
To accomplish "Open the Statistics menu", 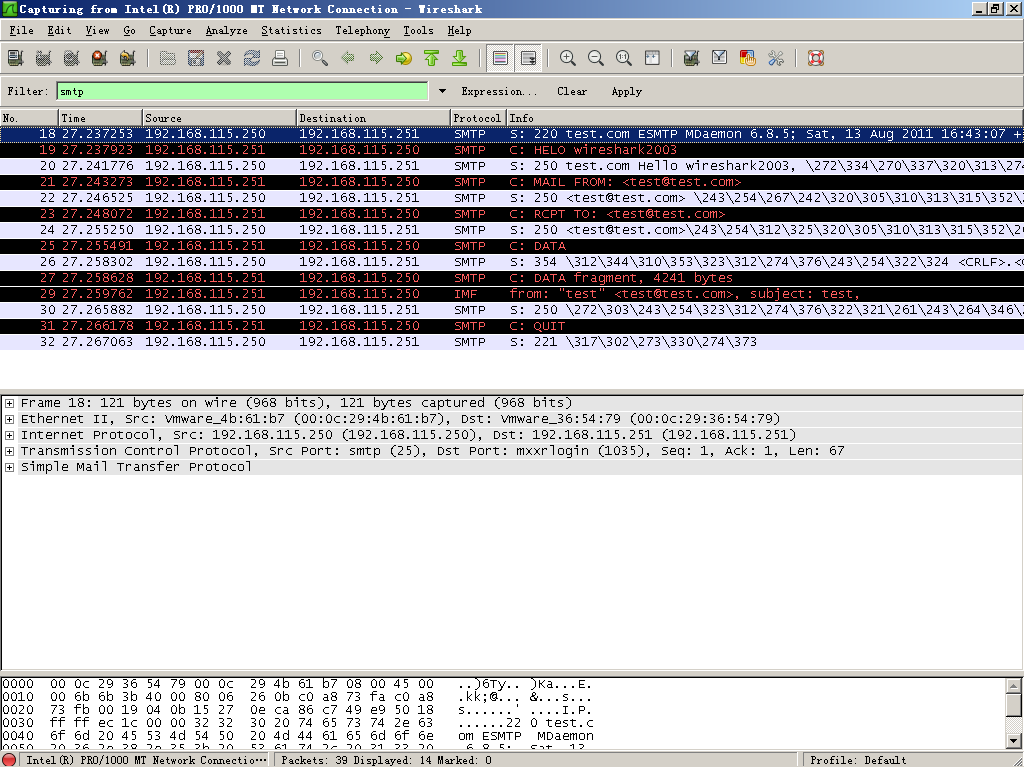I will point(291,31).
